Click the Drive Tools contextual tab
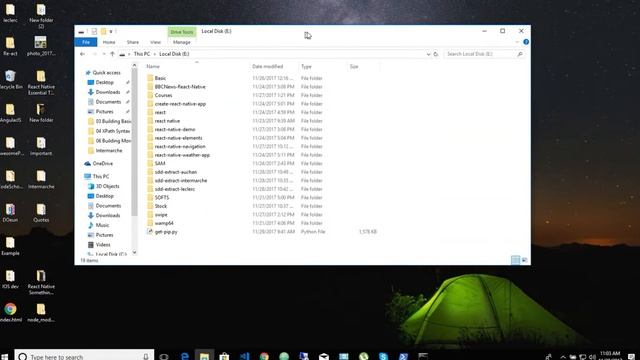640x360 pixels. click(182, 32)
